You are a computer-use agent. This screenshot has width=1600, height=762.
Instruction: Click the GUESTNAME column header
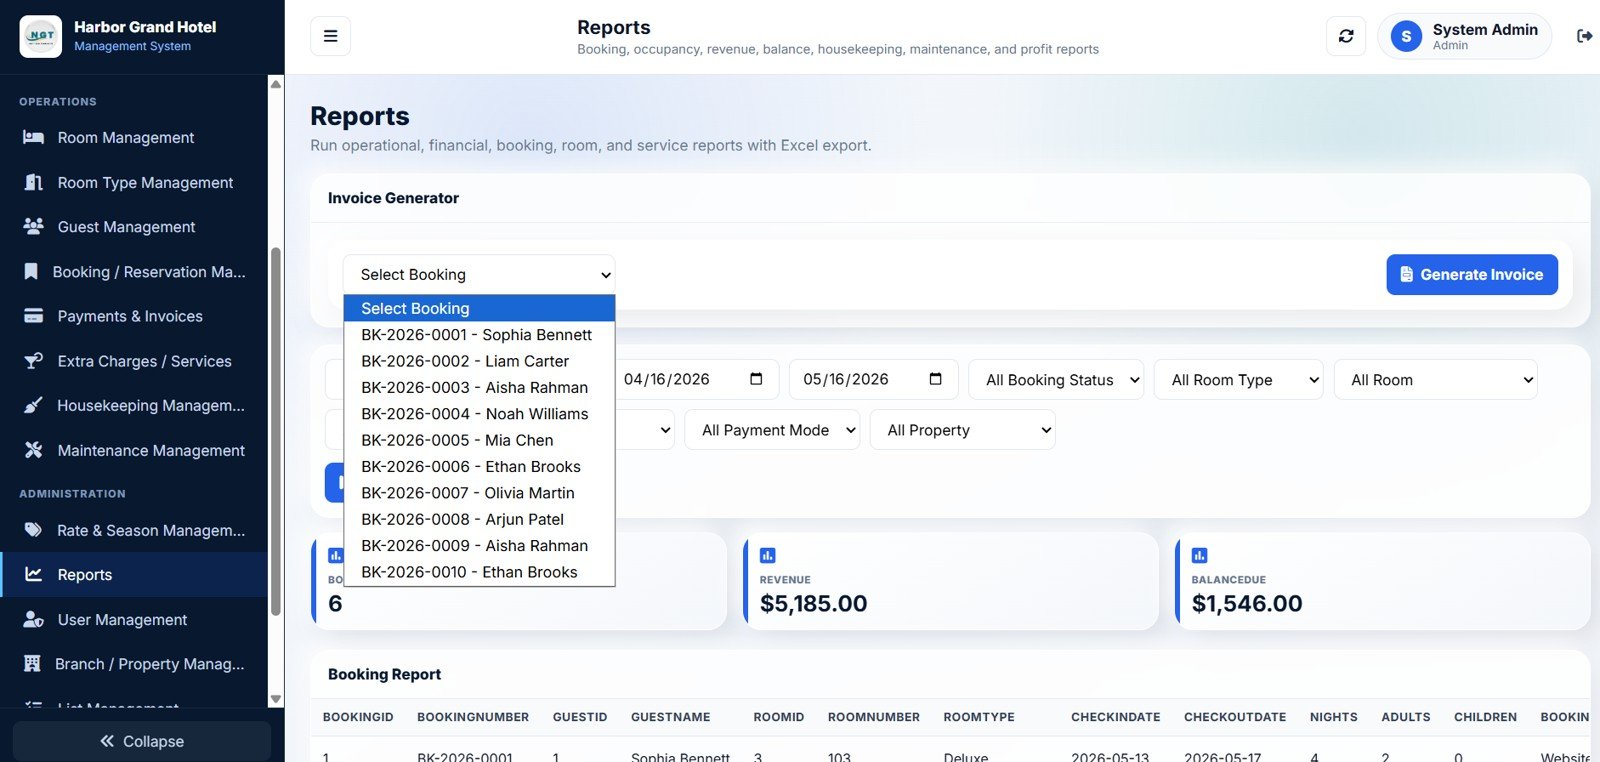(670, 717)
